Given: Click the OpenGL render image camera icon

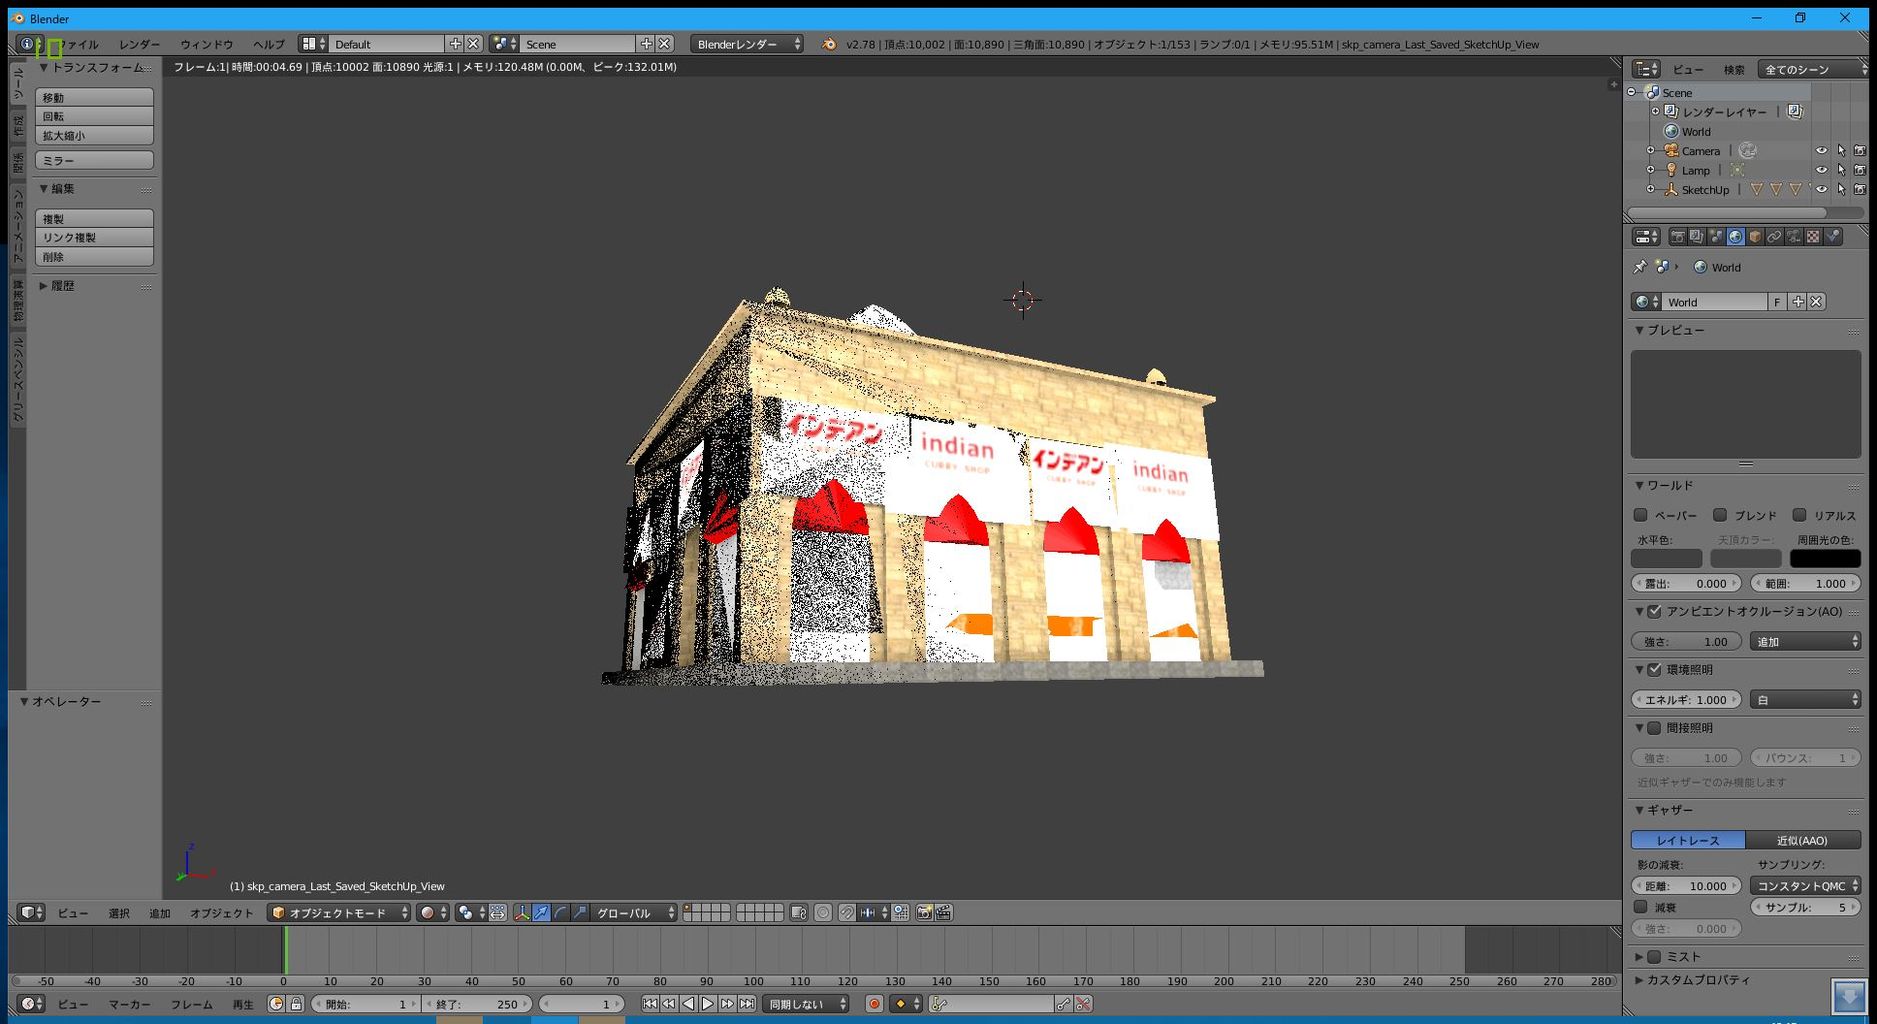Looking at the screenshot, I should 925,913.
